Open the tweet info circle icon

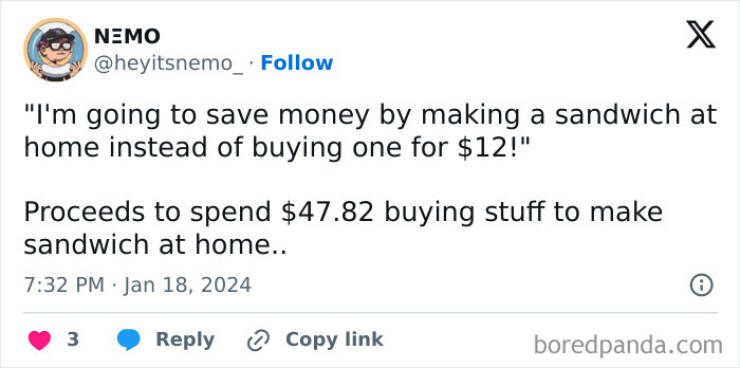(701, 285)
